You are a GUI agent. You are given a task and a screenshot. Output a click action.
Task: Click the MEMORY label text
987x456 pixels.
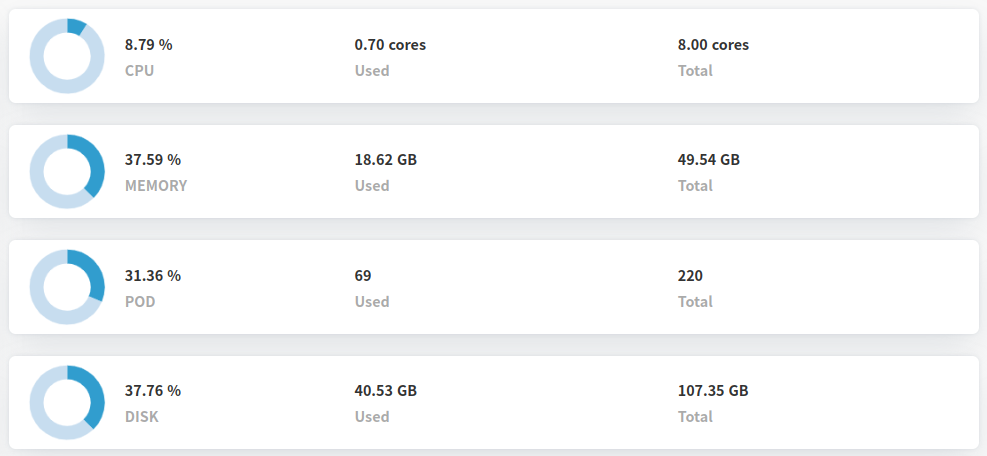(156, 186)
